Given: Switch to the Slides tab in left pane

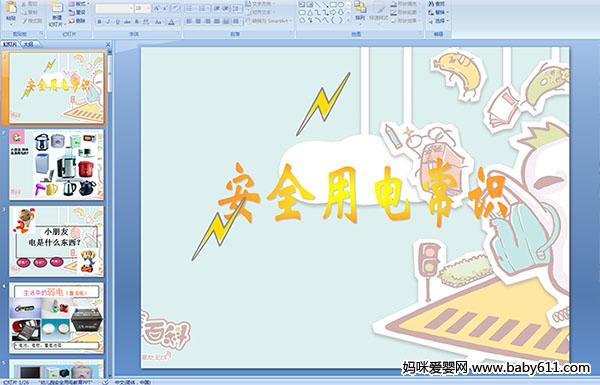Looking at the screenshot, I should pyautogui.click(x=10, y=44).
